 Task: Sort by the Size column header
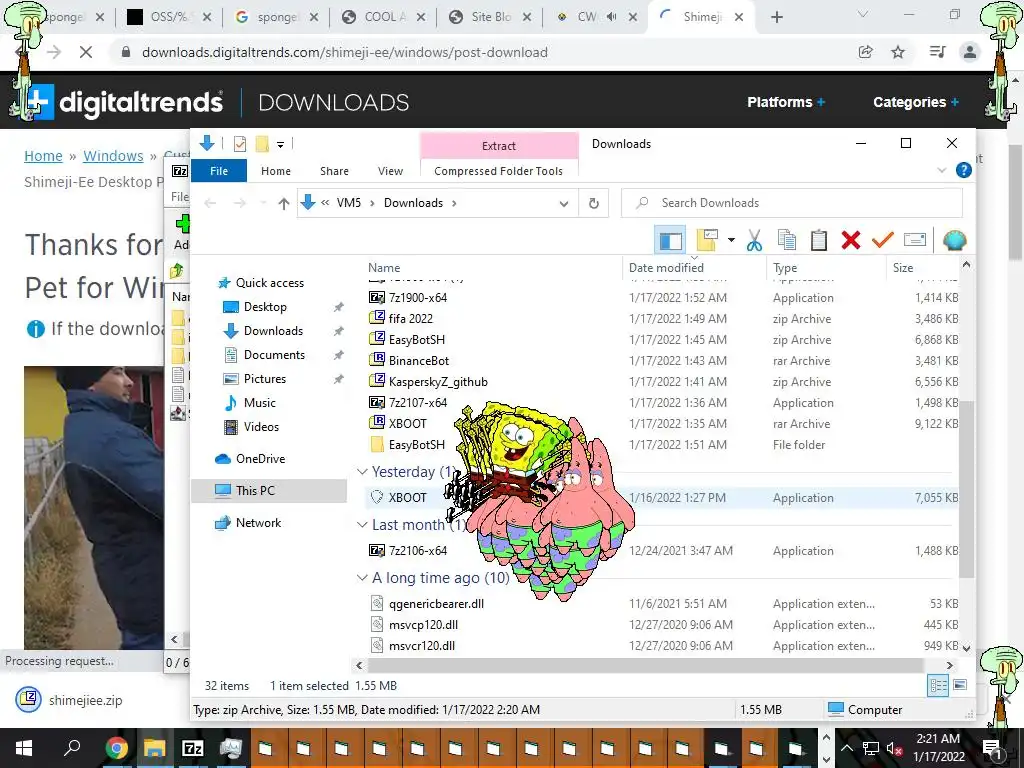(x=903, y=268)
